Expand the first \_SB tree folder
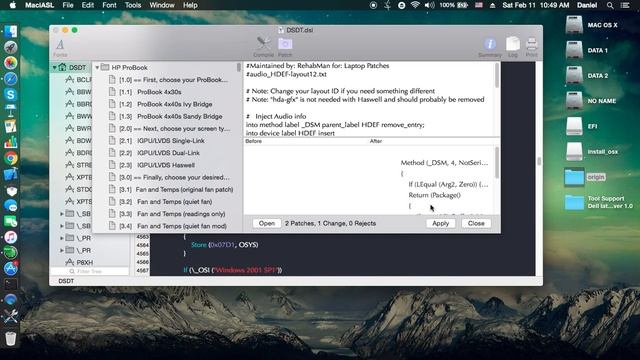 tap(62, 213)
